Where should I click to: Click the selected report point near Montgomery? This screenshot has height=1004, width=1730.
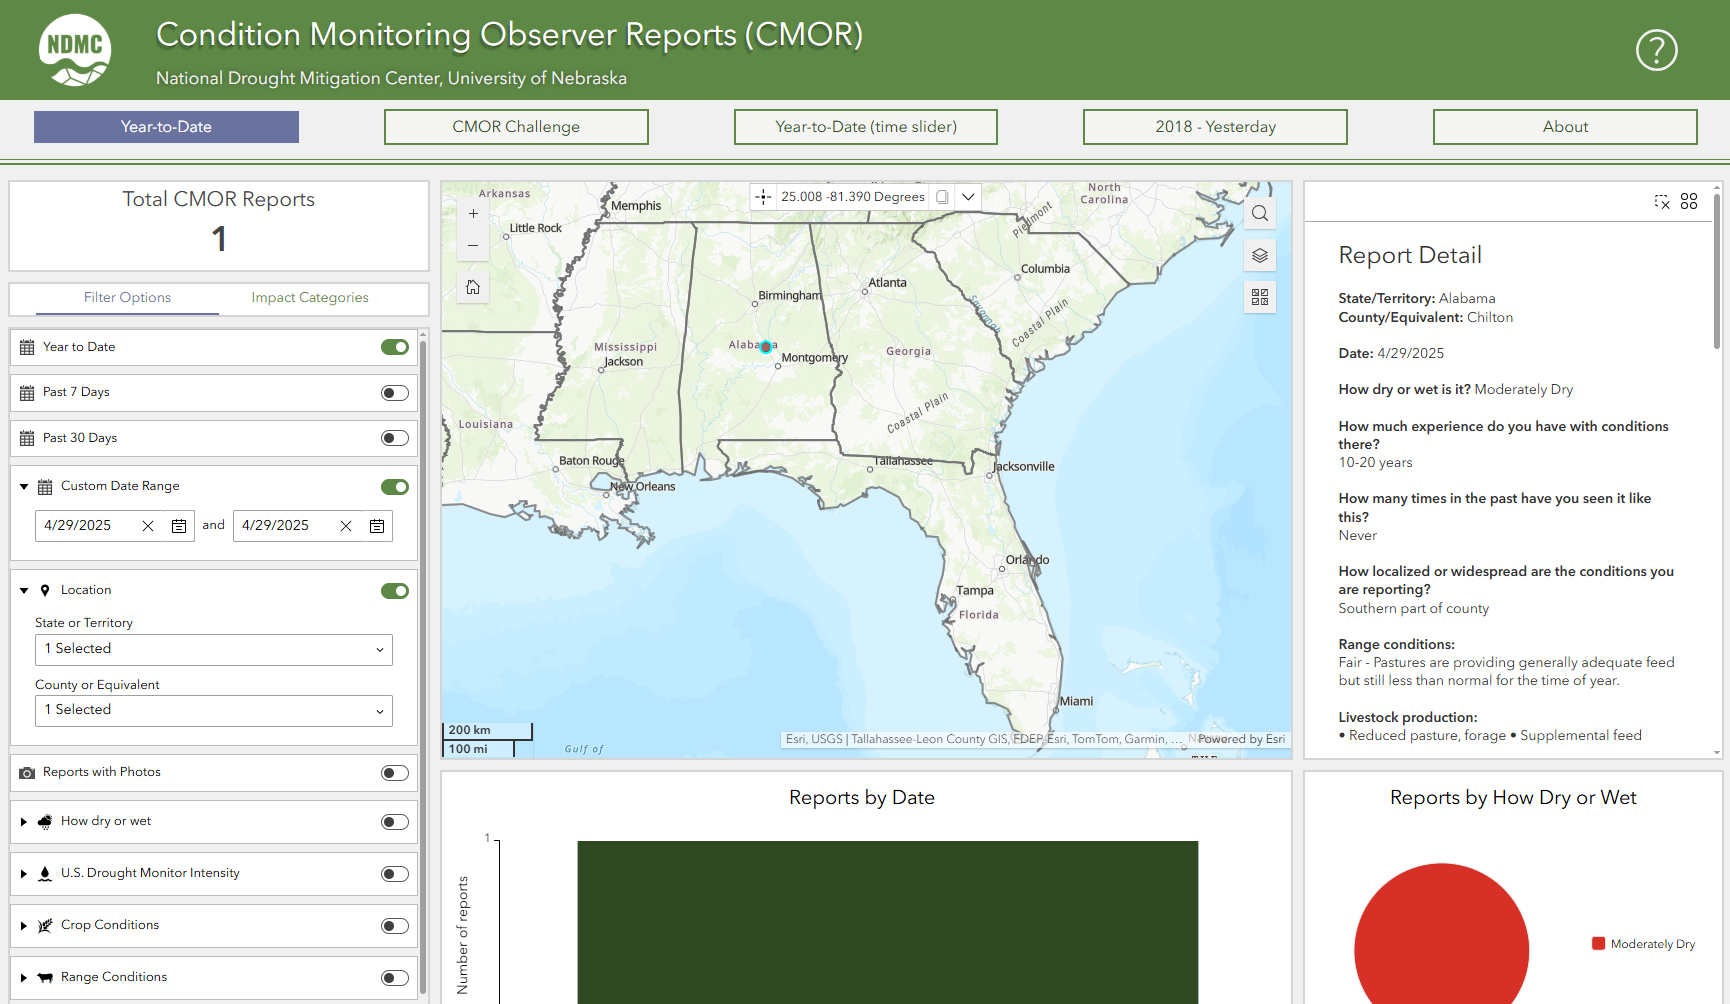coord(766,347)
